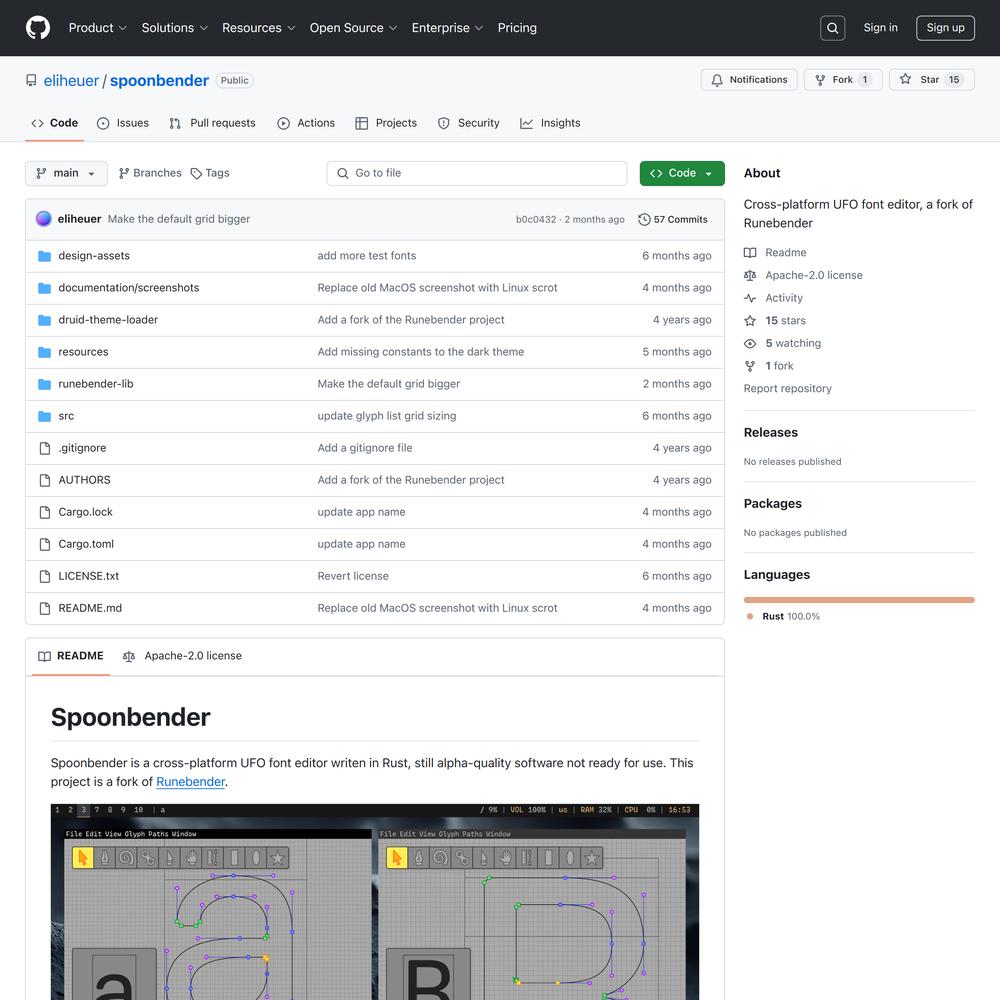The width and height of the screenshot is (1000, 1000).
Task: Switch to the Insights tab
Action: tap(550, 123)
